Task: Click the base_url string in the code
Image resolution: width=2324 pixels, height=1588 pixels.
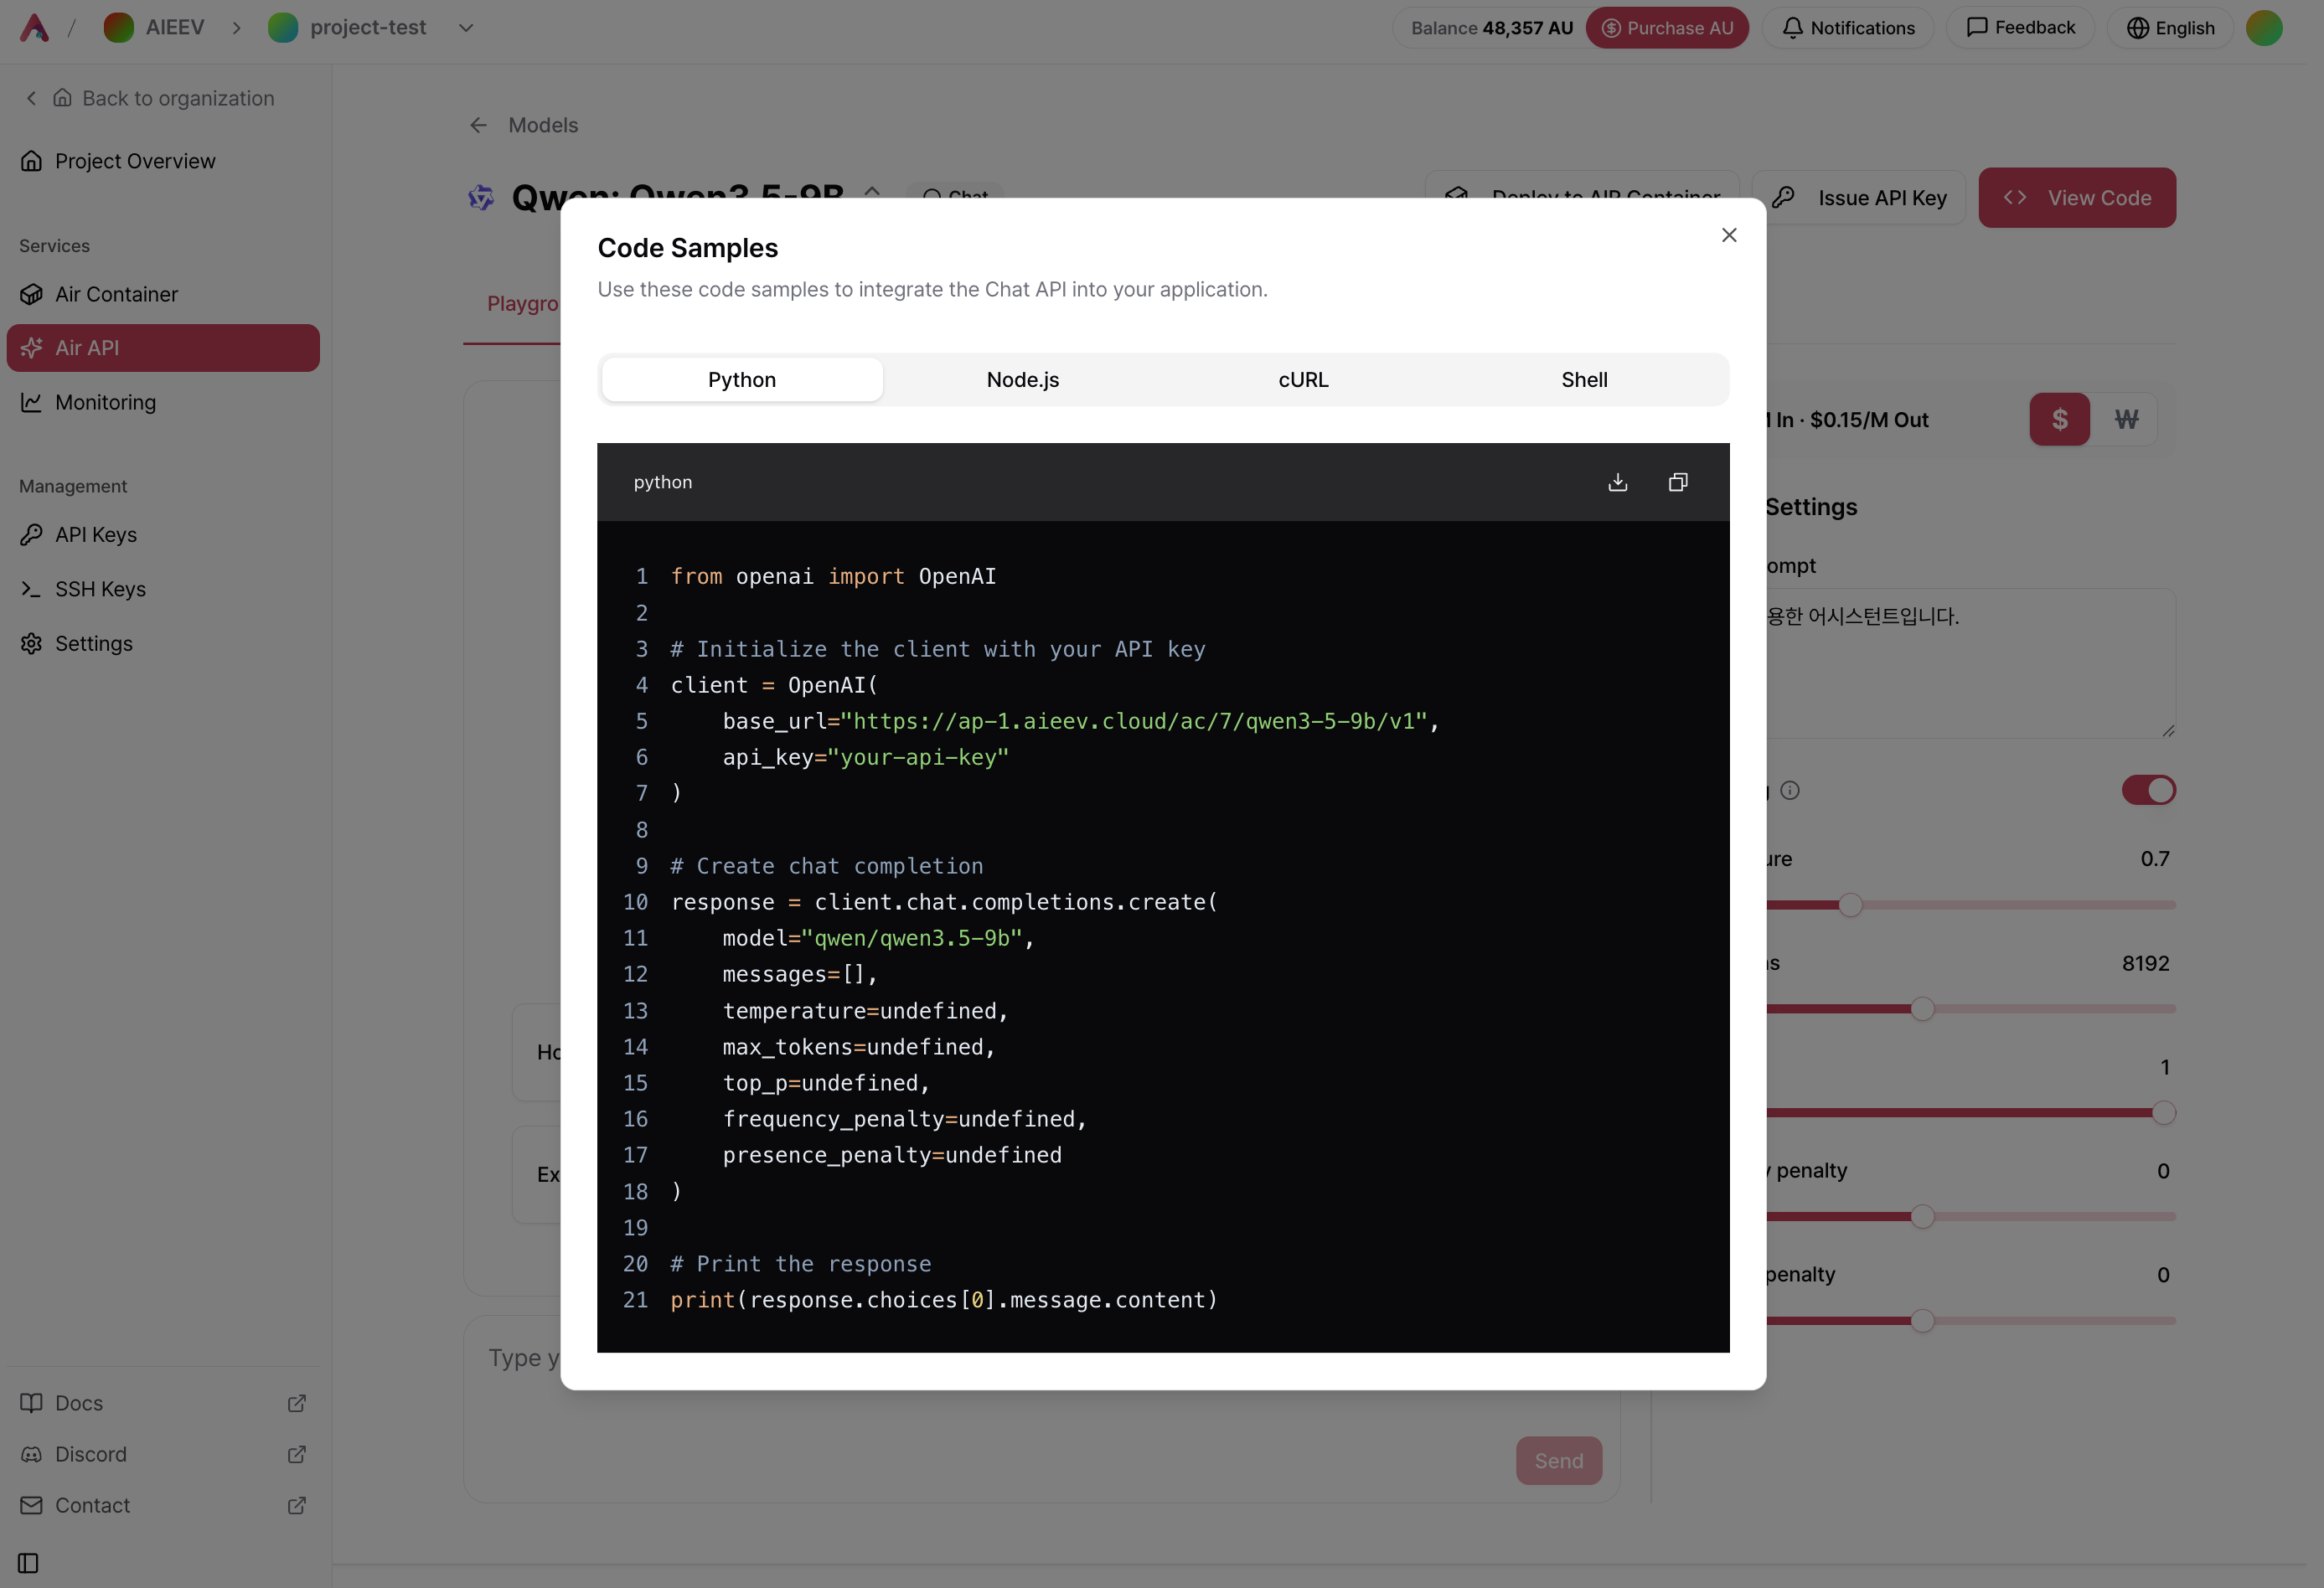Action: (1134, 721)
